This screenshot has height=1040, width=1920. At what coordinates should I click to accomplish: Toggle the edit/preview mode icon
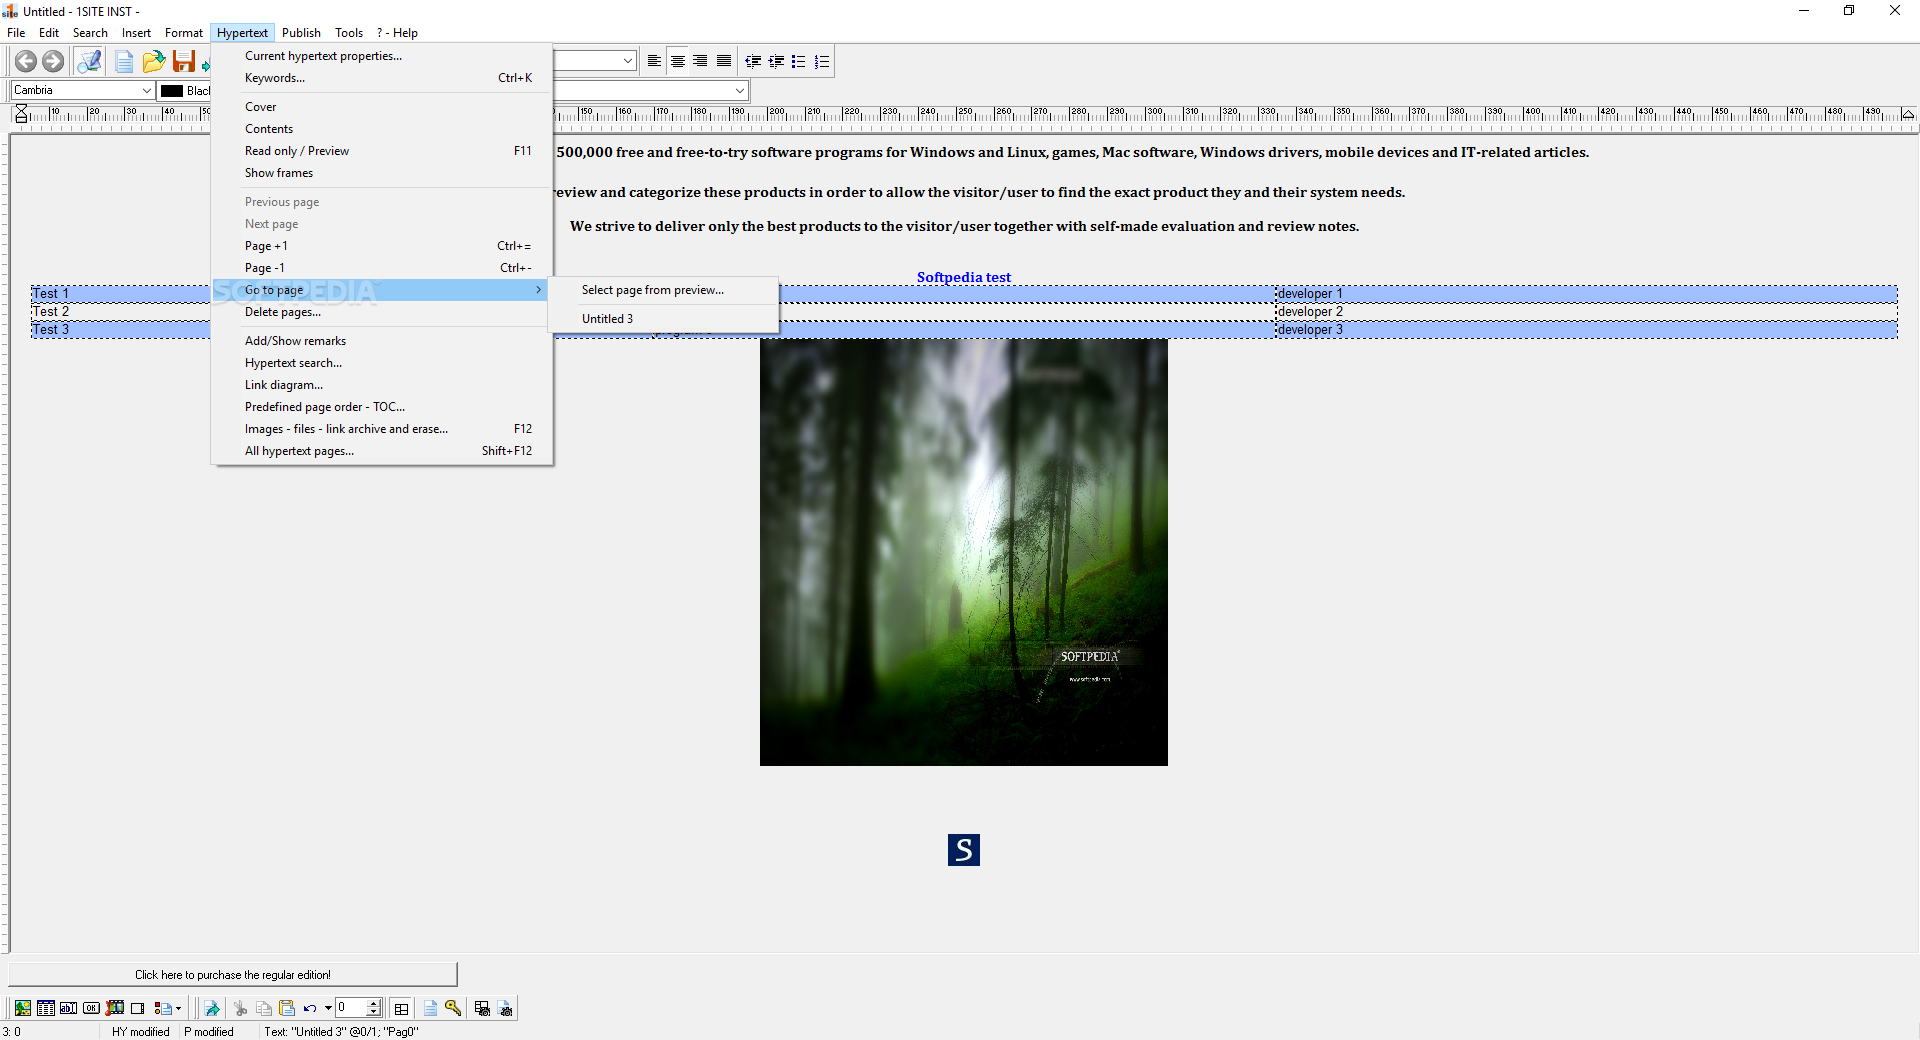pos(89,61)
